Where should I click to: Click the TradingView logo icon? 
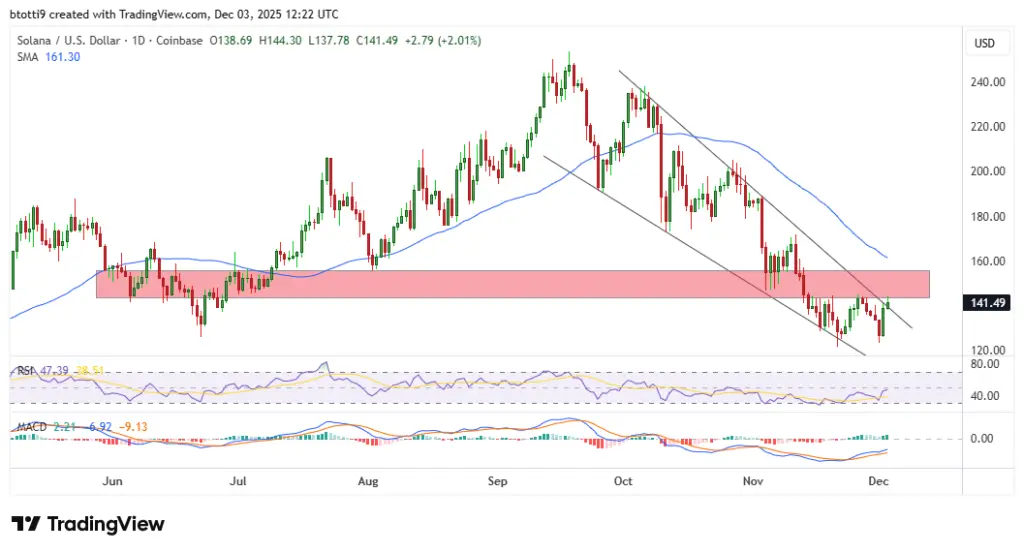pos(25,524)
